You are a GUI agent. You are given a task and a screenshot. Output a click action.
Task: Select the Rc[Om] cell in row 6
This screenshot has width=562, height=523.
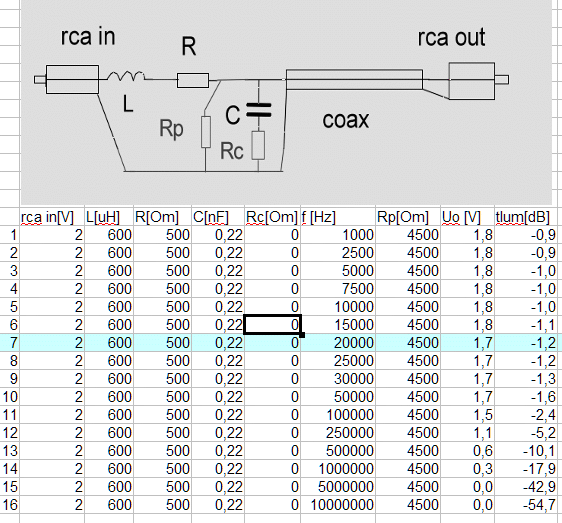(272, 324)
